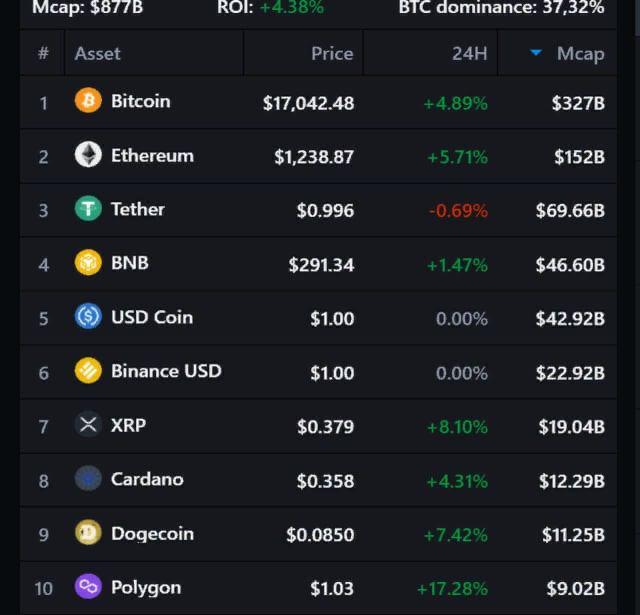Open the Bitcoin asset name link
Viewport: 640px width, 615px height.
(140, 101)
